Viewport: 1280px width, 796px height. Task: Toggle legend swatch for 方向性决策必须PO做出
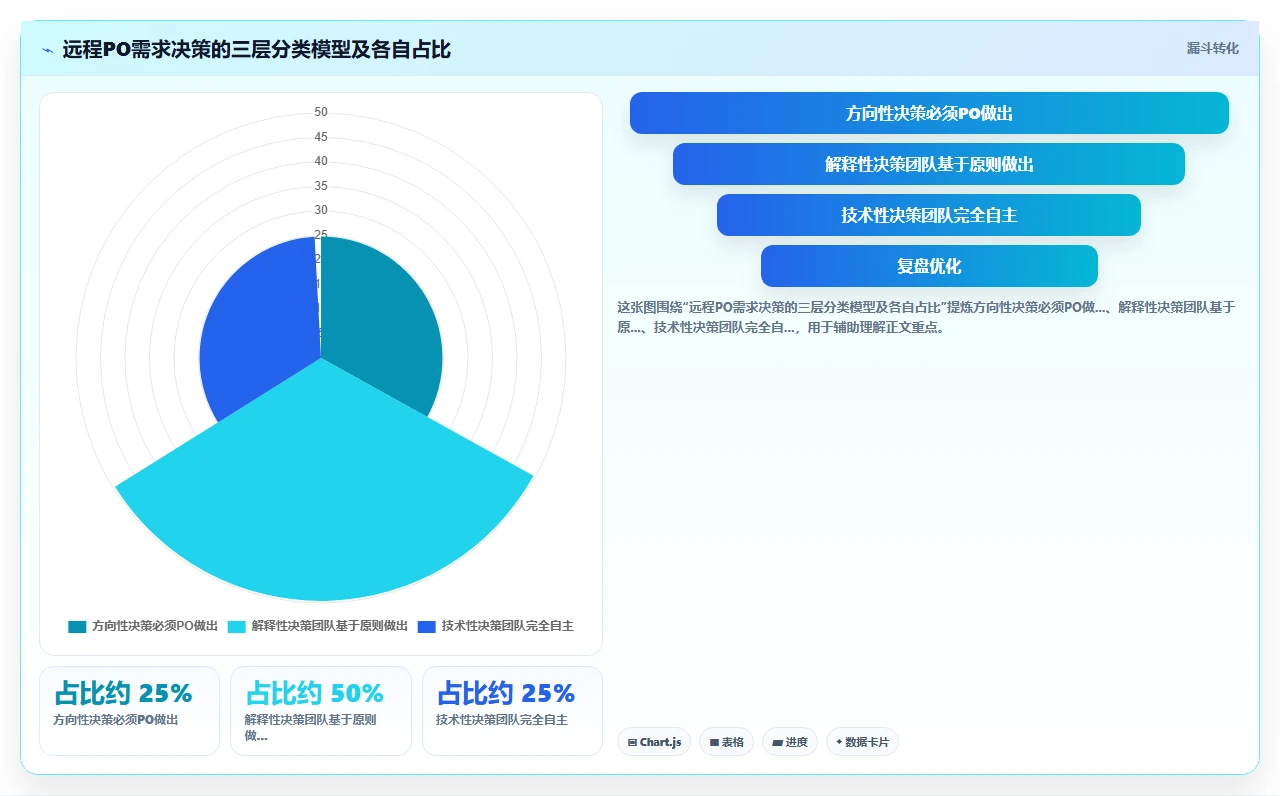click(x=77, y=626)
